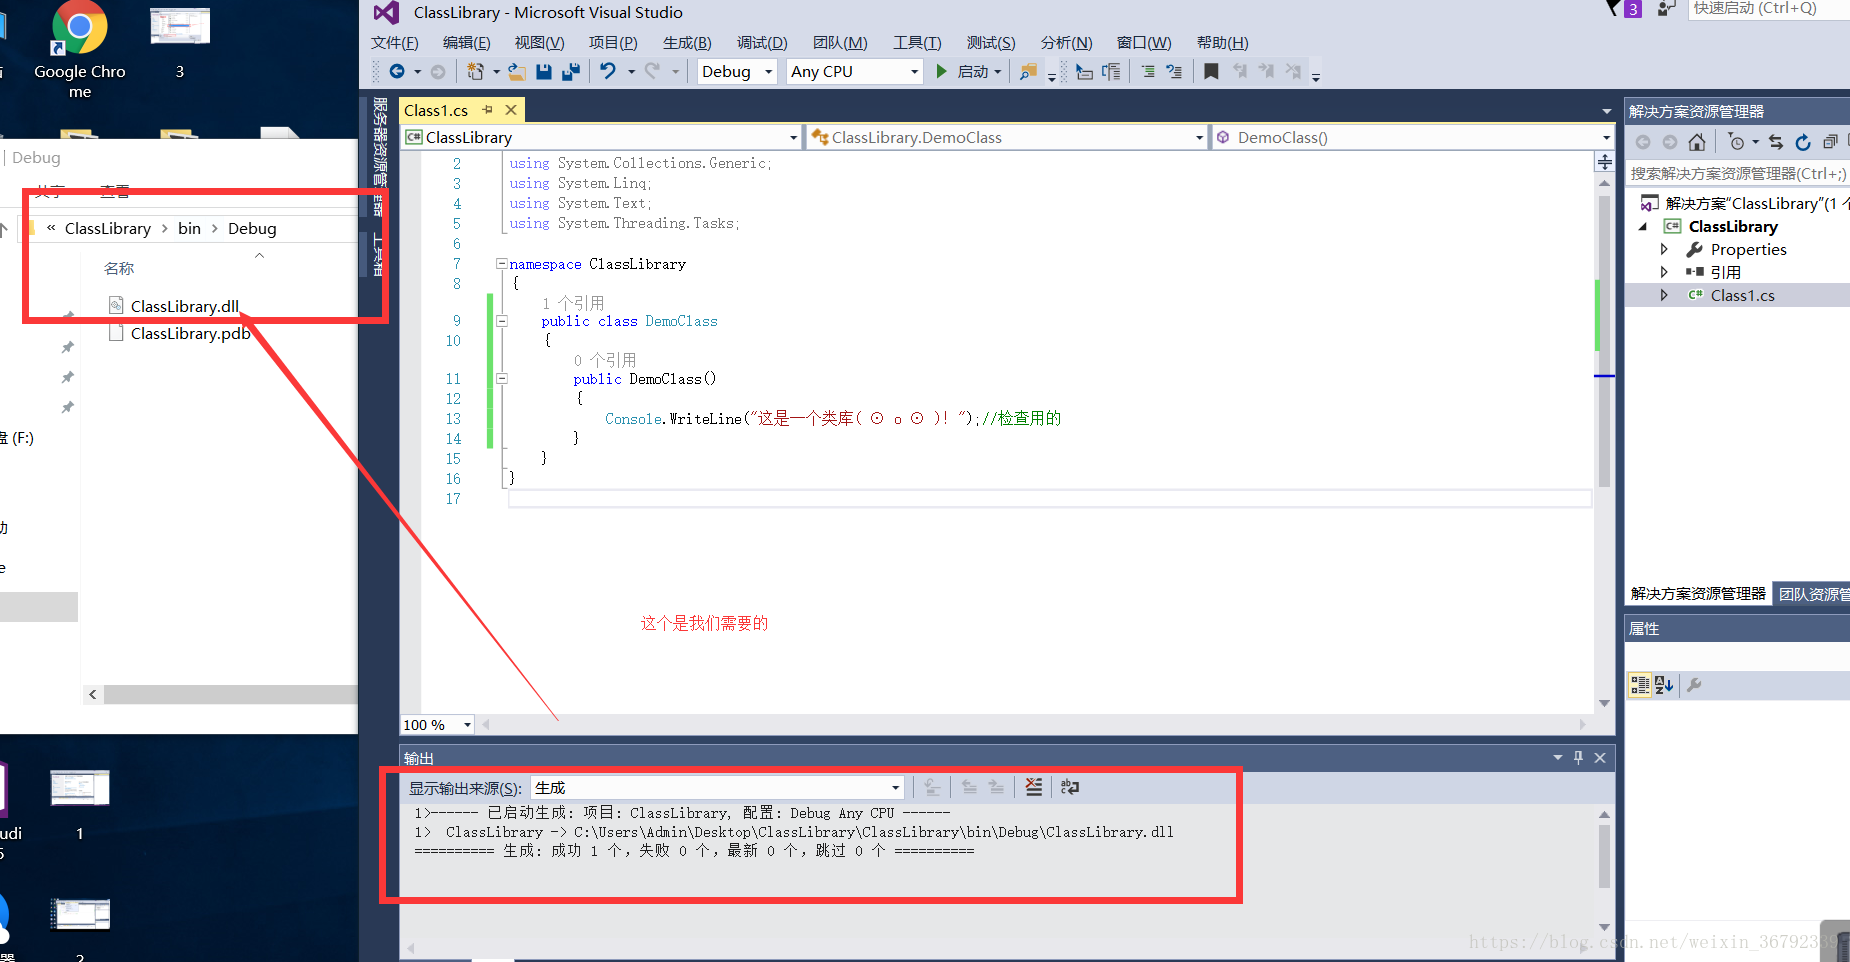Click the Quick Launch search box
Image resolution: width=1850 pixels, height=962 pixels.
[1768, 9]
